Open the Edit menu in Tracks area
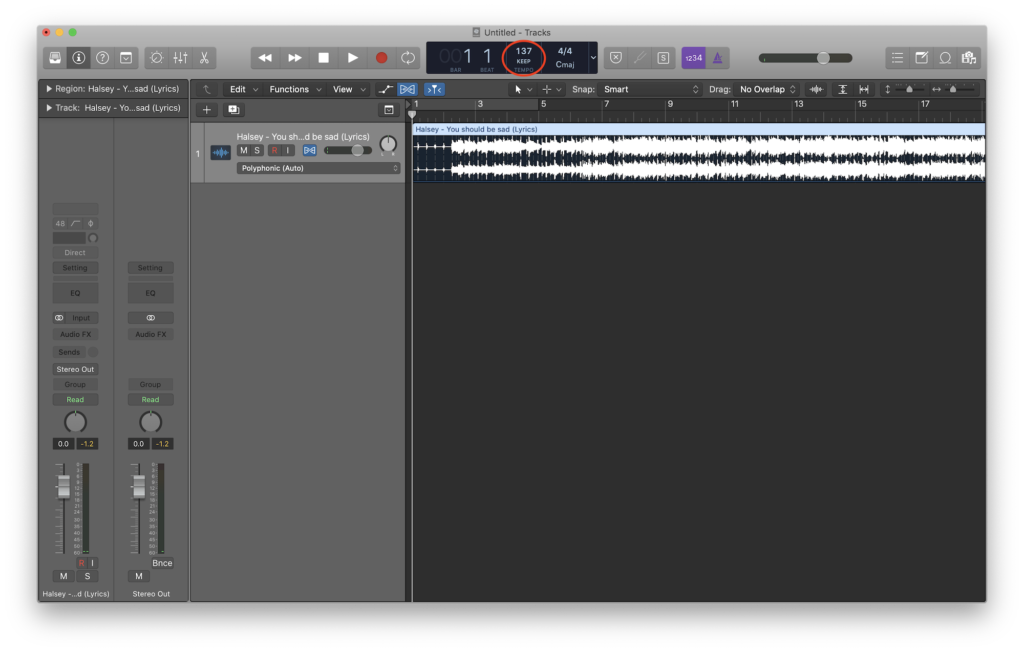 243,90
